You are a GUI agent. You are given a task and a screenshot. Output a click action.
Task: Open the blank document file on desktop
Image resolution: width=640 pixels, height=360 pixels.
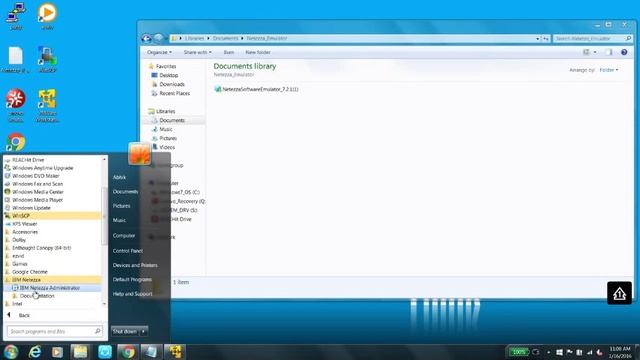tap(16, 60)
